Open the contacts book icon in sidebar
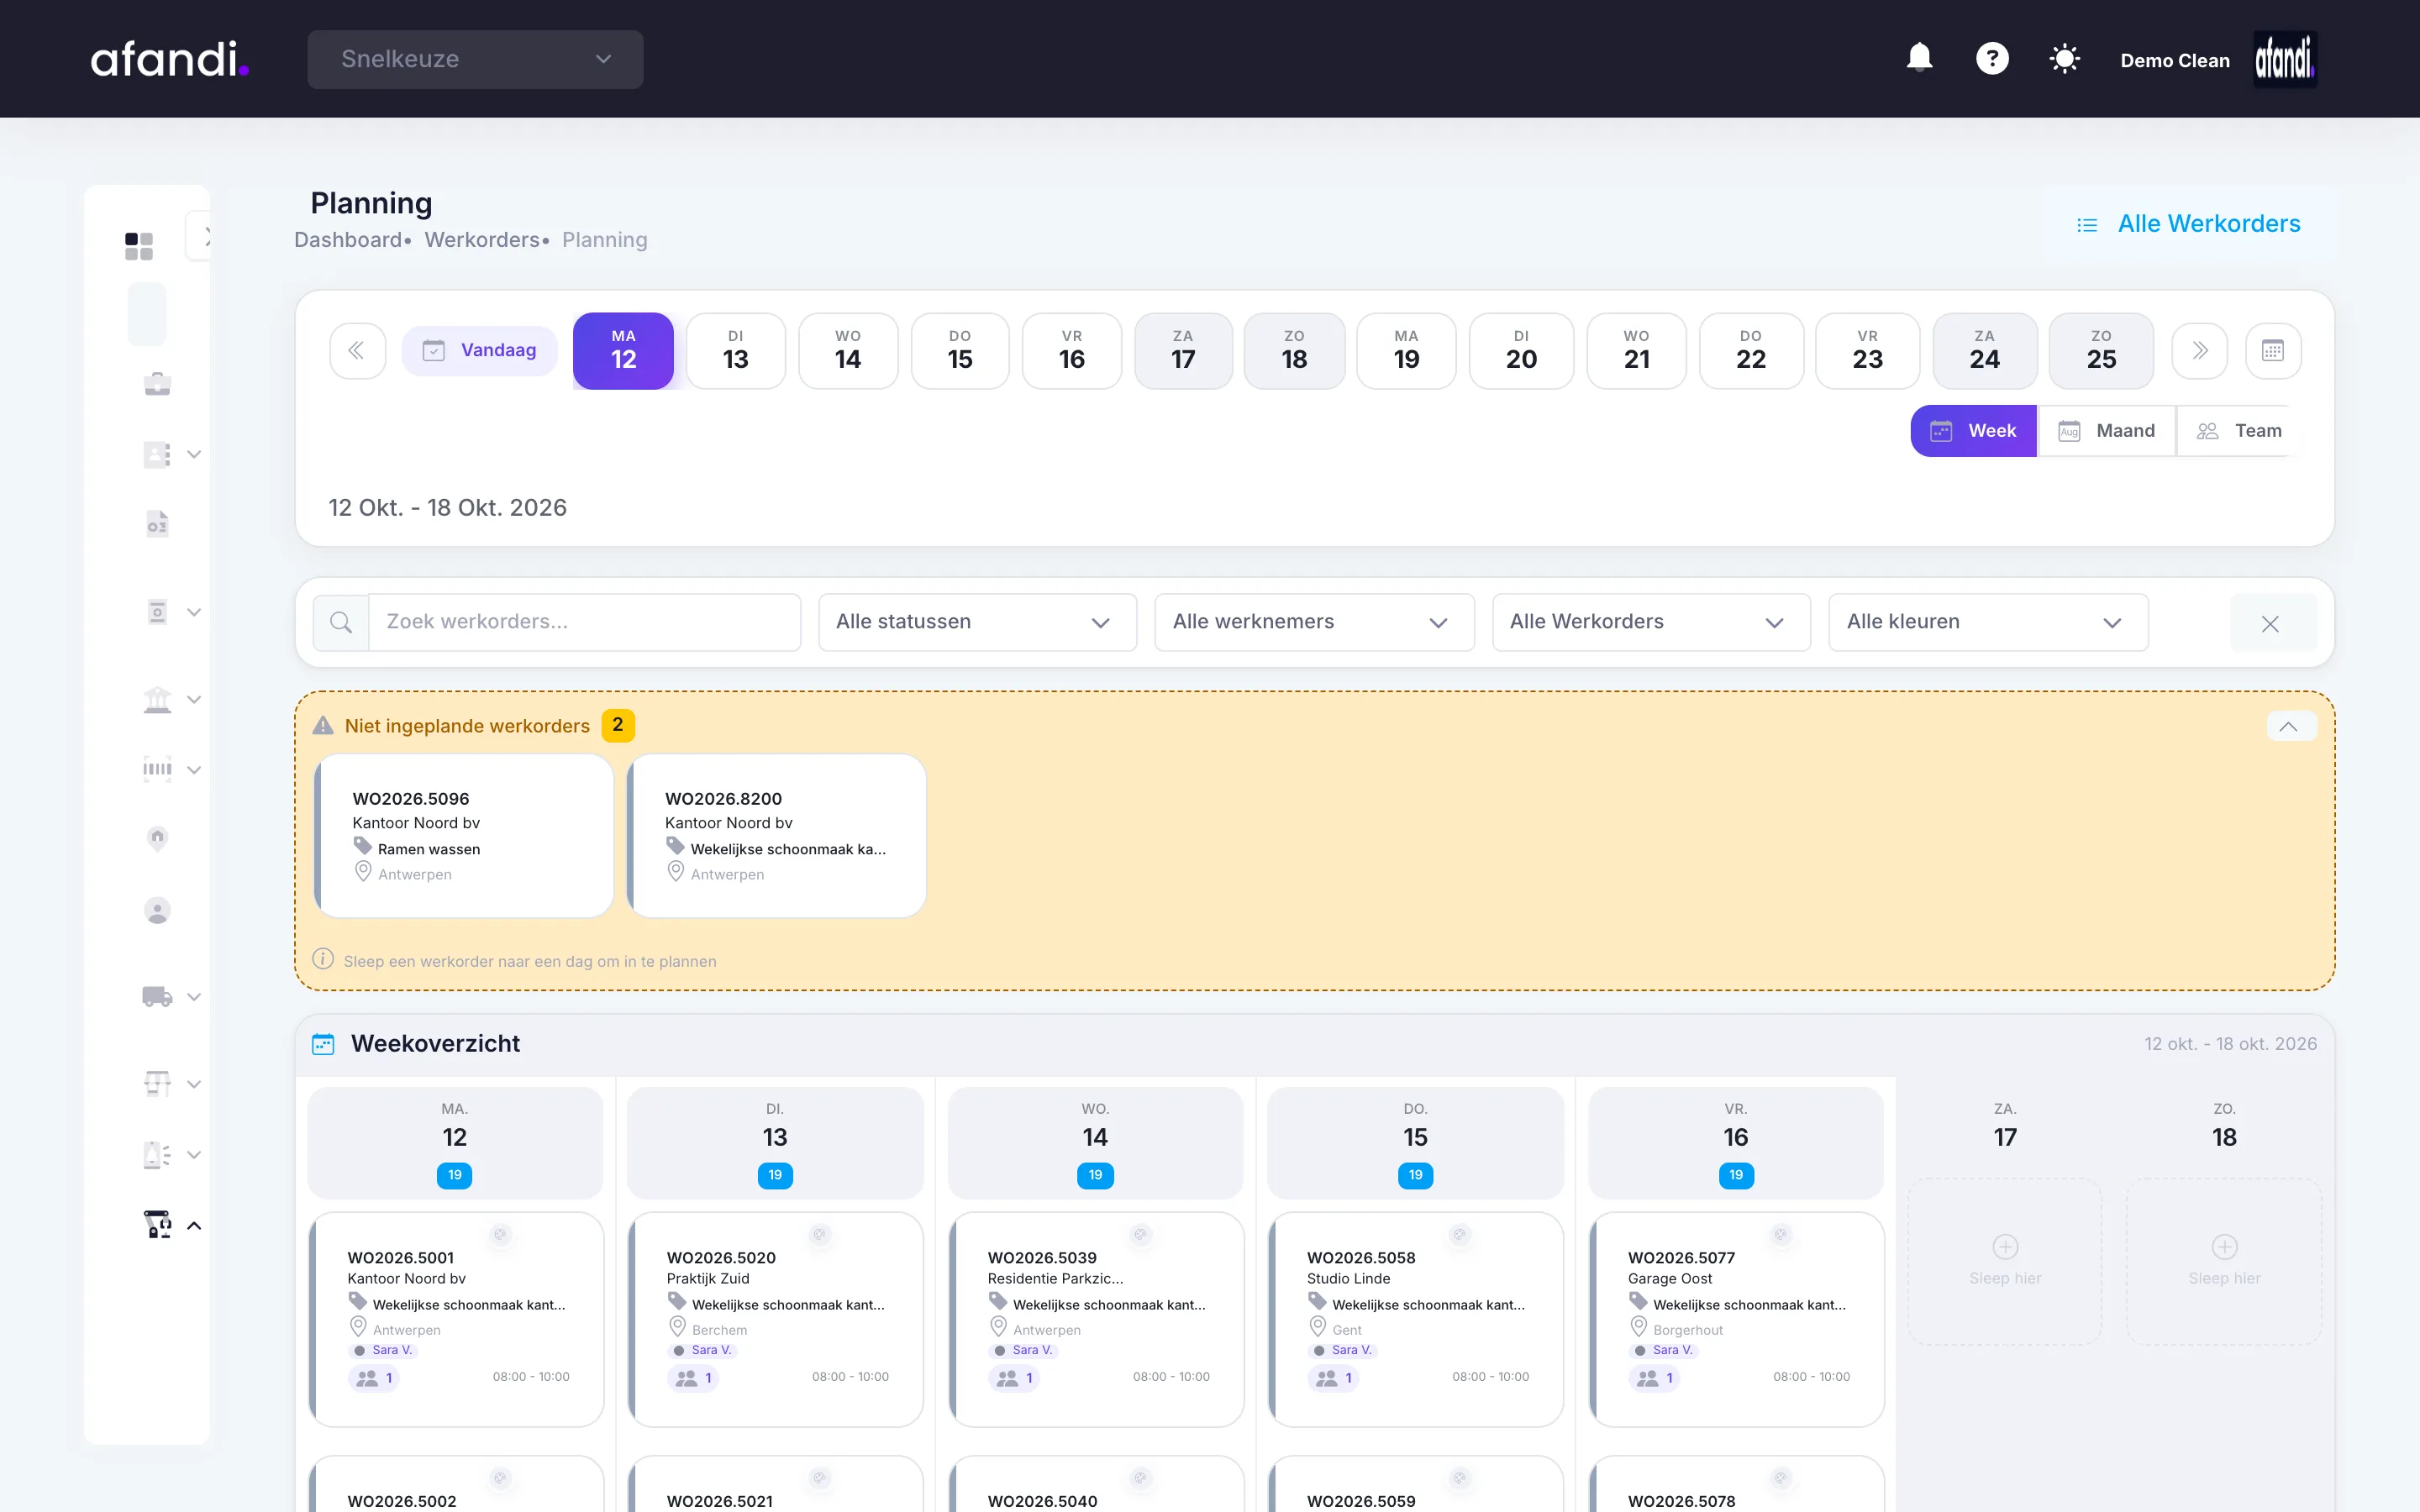This screenshot has height=1512, width=2420. tap(157, 454)
